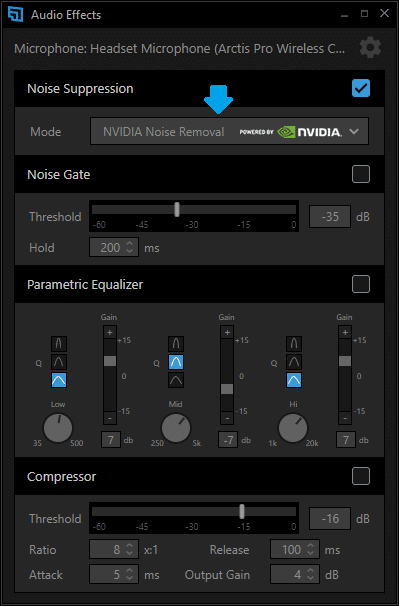399x606 pixels.
Task: Select the wide Q curve for Mid band
Action: pos(176,380)
